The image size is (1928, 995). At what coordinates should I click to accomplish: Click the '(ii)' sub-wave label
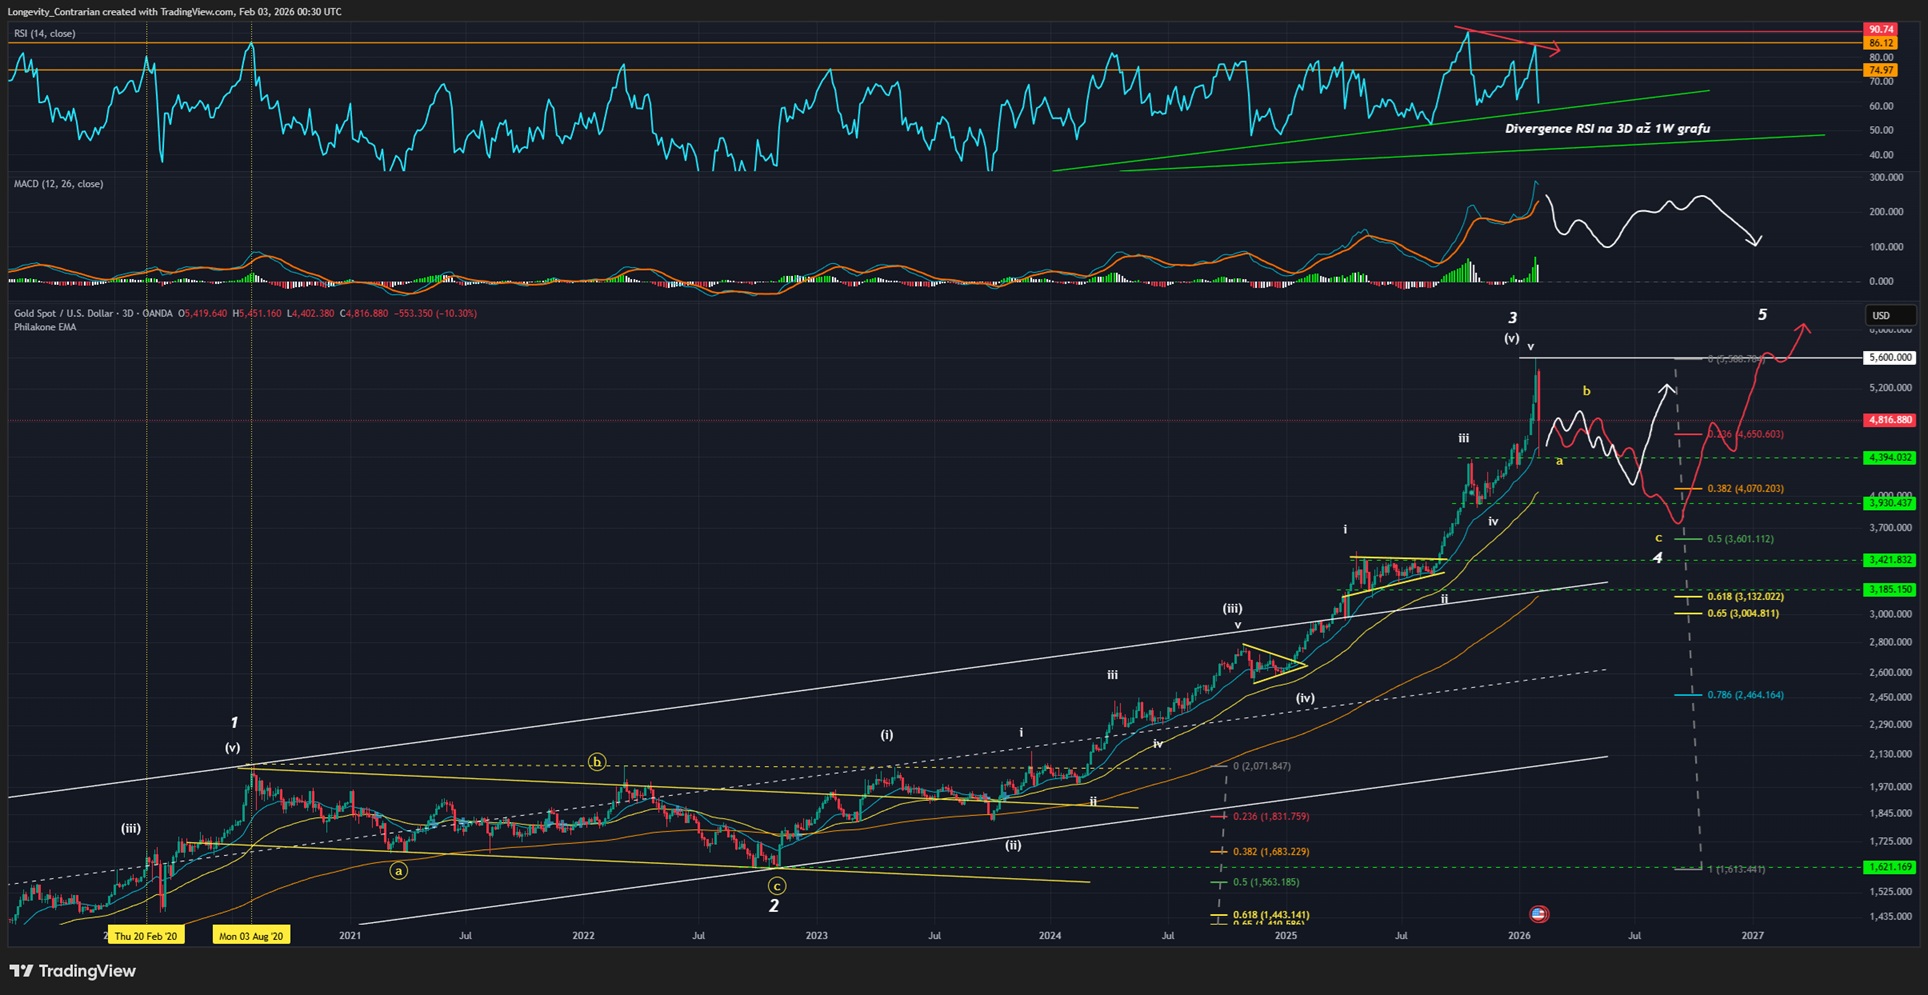(x=1013, y=845)
